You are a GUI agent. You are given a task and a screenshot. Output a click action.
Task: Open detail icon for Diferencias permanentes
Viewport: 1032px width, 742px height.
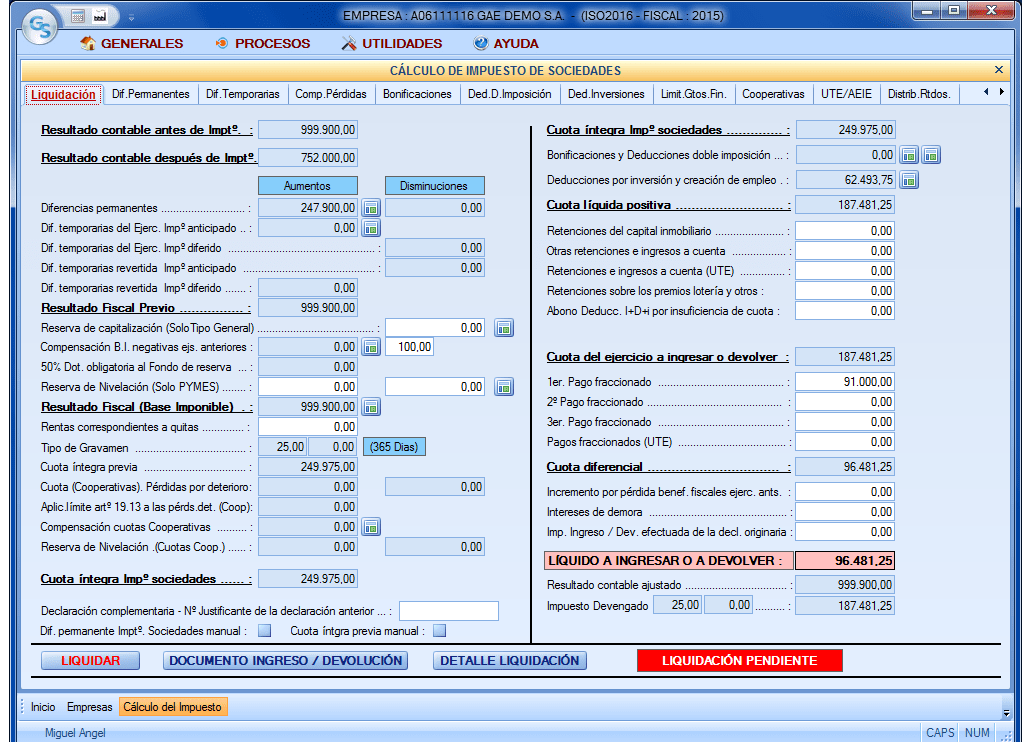[x=371, y=208]
